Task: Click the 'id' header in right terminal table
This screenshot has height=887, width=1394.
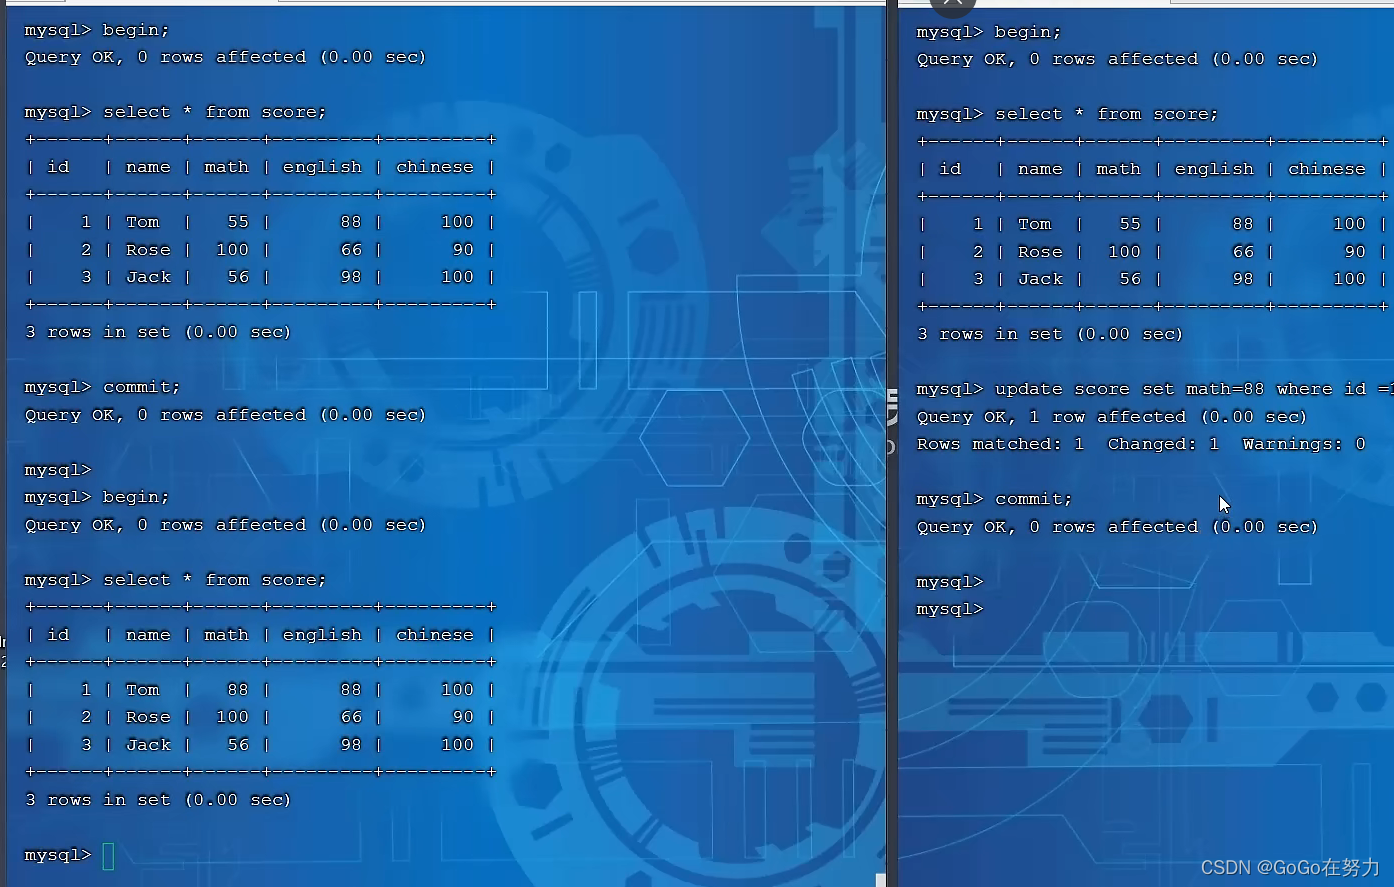Action: (950, 169)
